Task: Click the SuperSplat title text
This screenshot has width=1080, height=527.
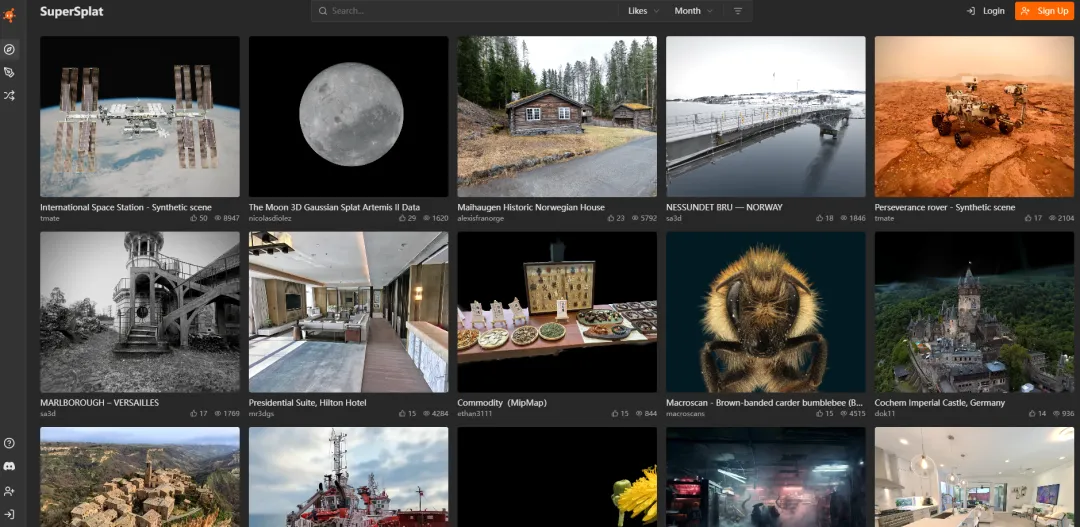Action: [72, 11]
